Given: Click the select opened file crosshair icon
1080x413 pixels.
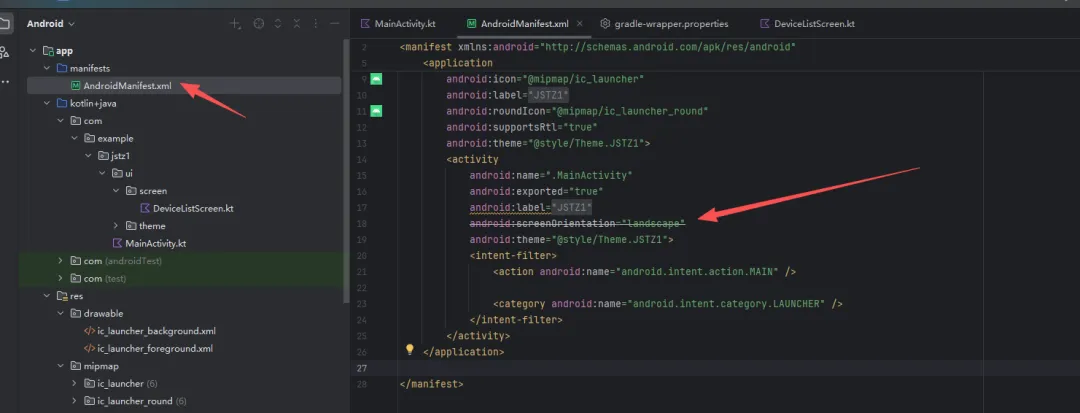Looking at the screenshot, I should pyautogui.click(x=258, y=24).
